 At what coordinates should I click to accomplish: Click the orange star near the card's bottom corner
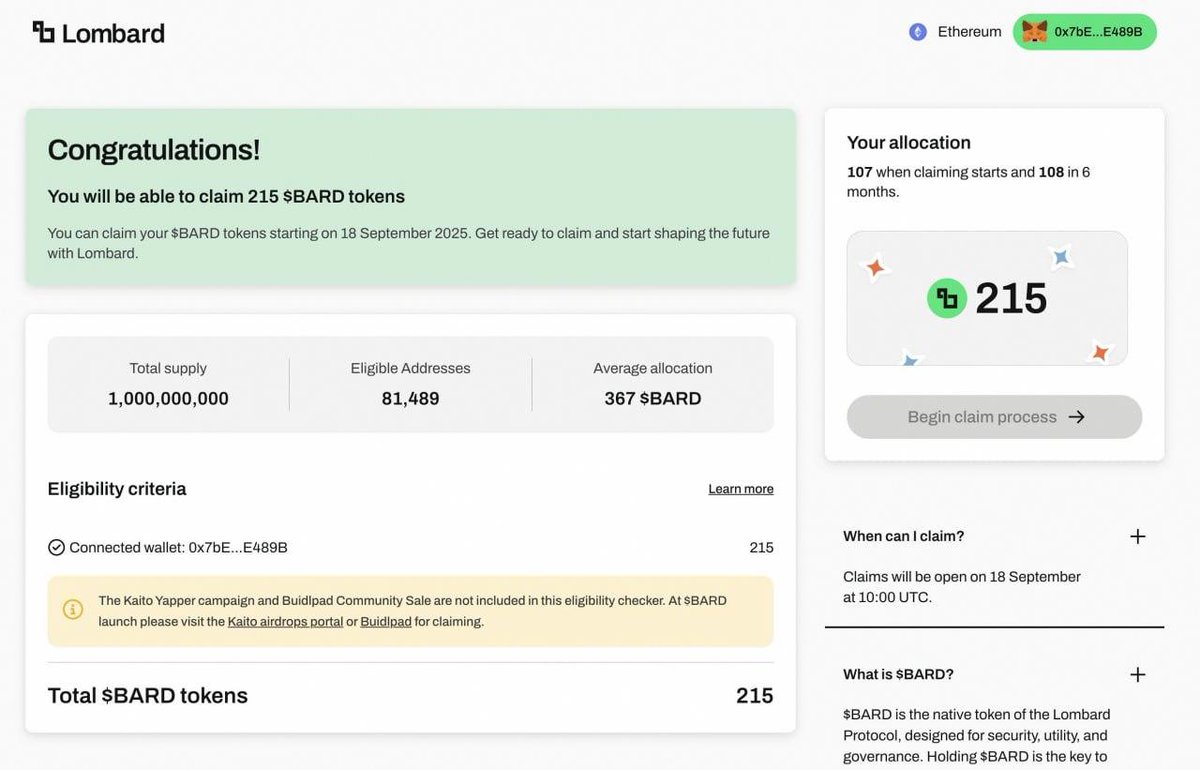click(1099, 352)
